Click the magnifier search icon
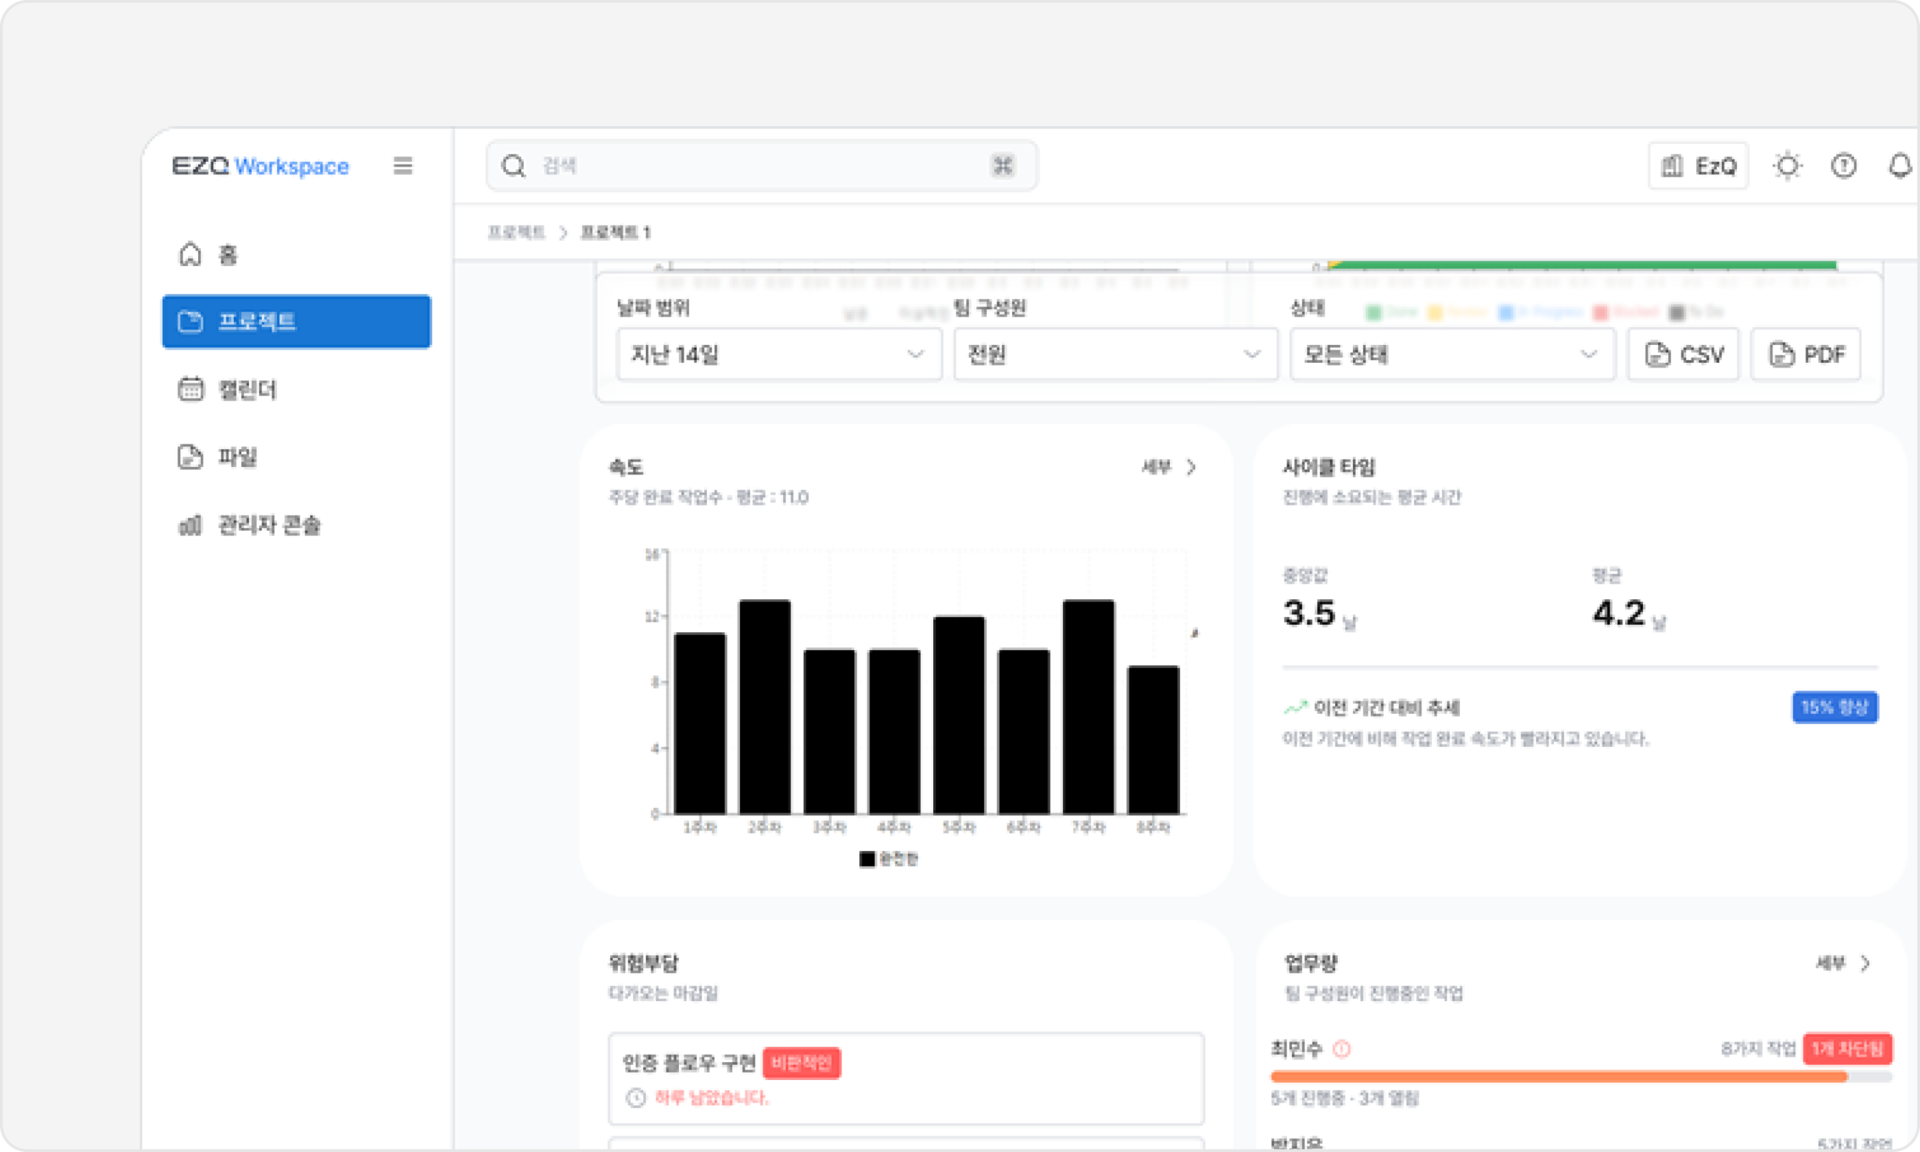The width and height of the screenshot is (1920, 1152). pos(513,166)
